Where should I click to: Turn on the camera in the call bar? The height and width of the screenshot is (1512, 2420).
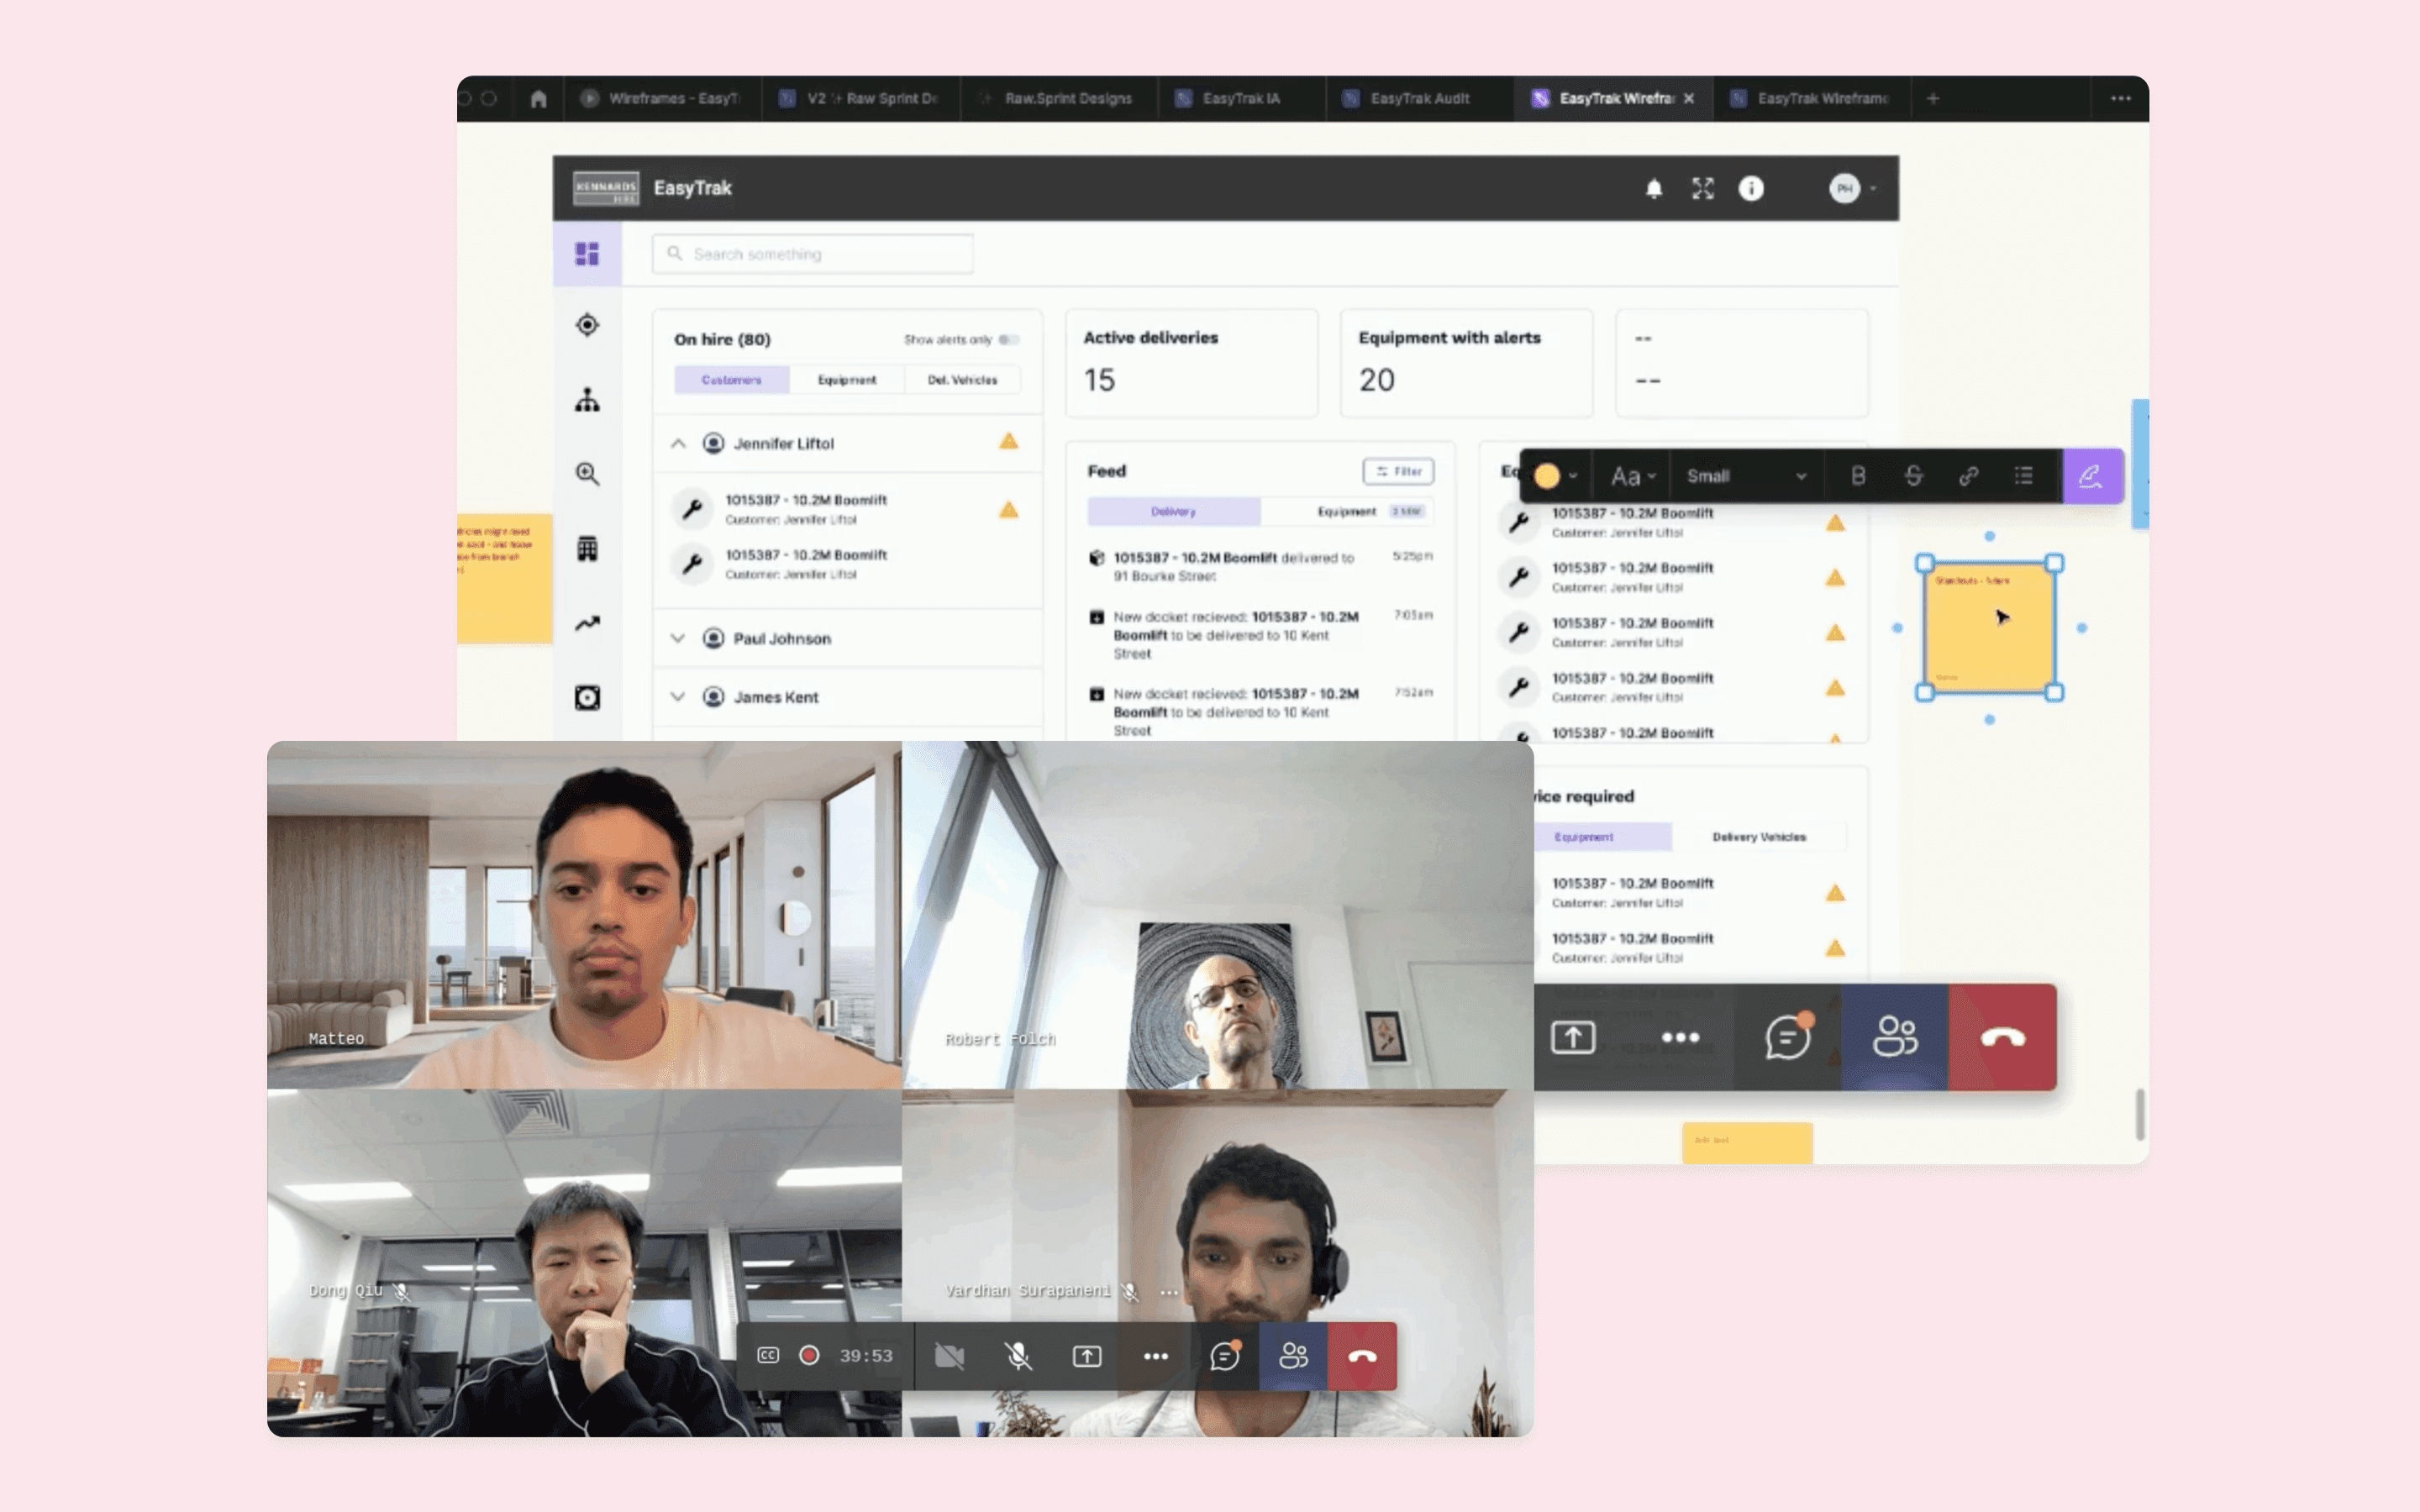[949, 1356]
